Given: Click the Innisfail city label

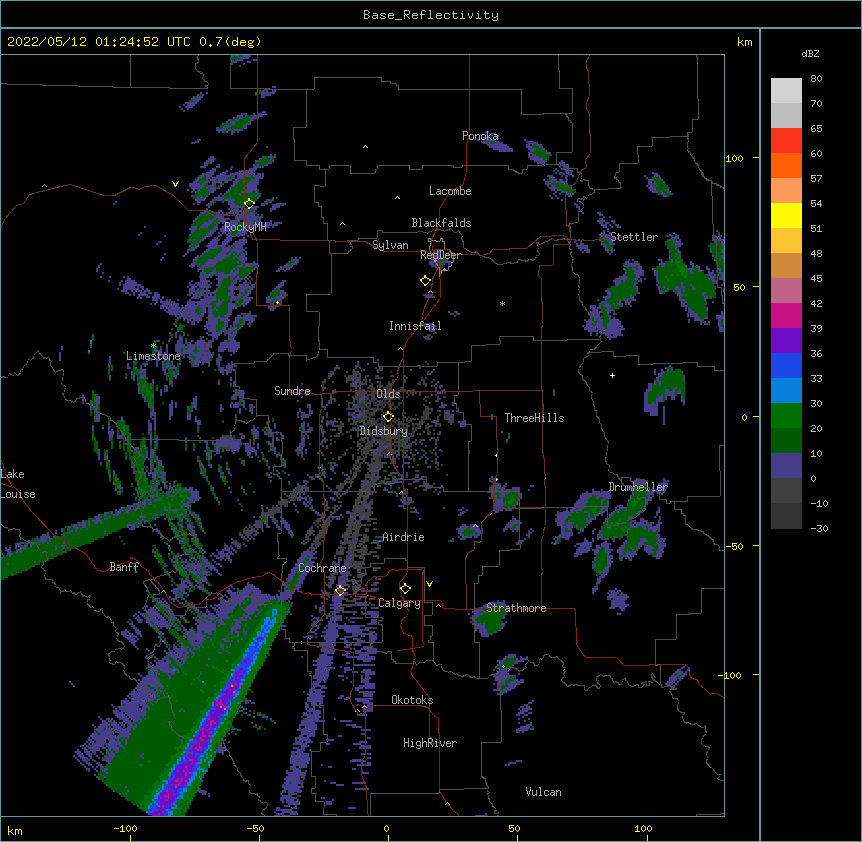Looking at the screenshot, I should click(x=415, y=326).
